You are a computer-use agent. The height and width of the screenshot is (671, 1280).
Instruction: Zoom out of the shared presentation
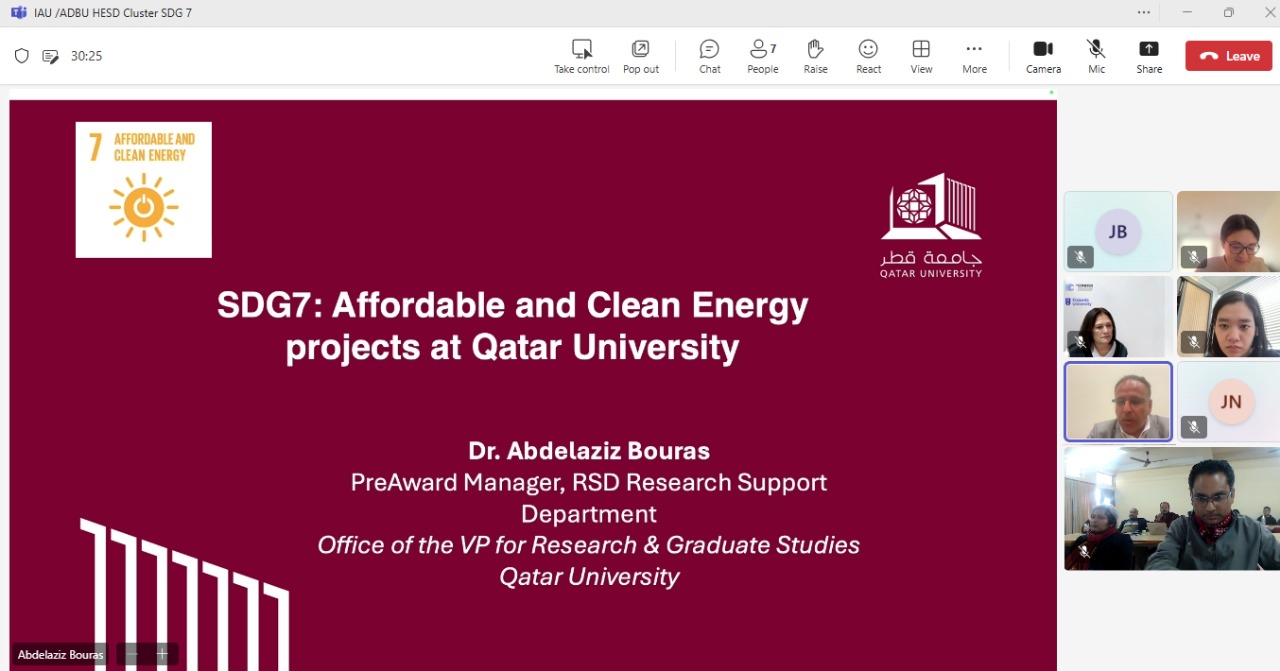(132, 654)
